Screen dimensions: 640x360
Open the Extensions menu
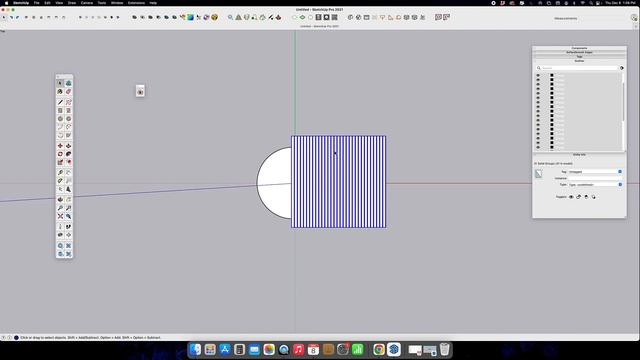(x=136, y=3)
